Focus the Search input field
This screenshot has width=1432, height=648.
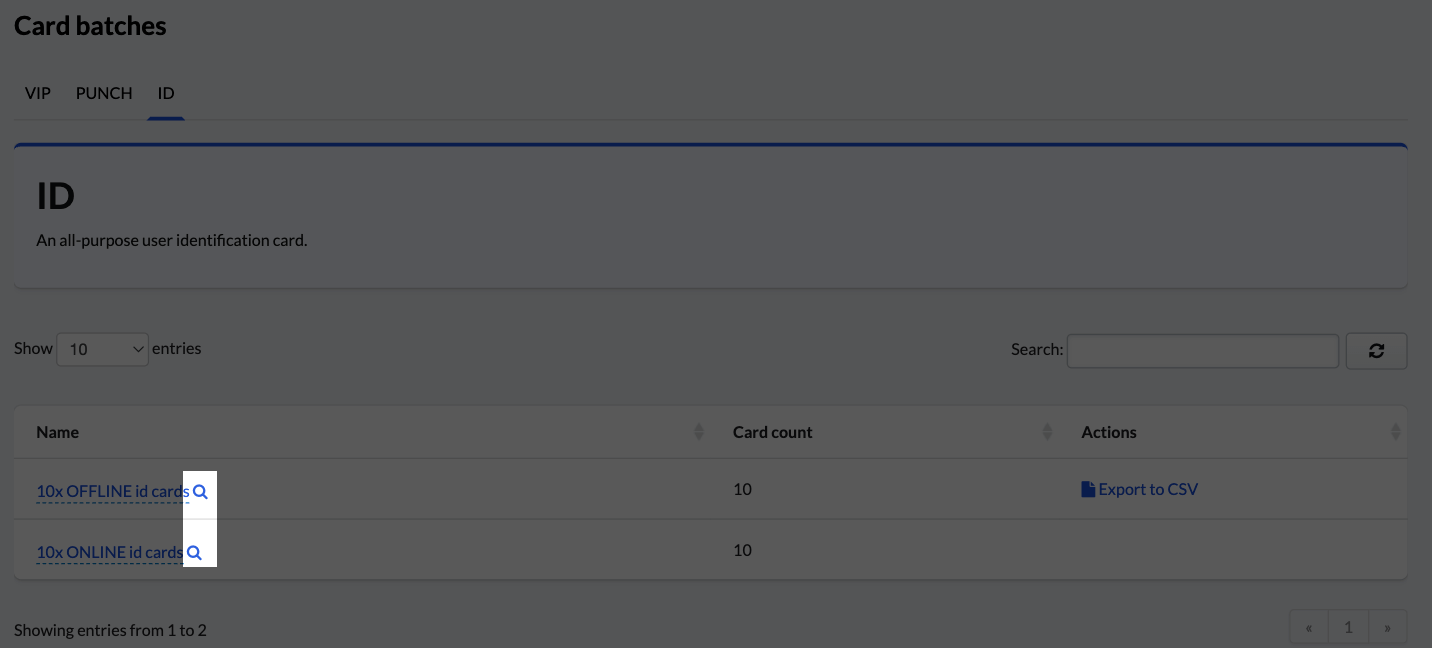[1202, 351]
